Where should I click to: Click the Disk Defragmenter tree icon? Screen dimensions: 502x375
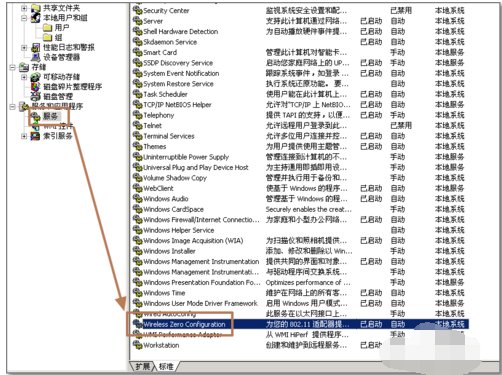point(36,87)
